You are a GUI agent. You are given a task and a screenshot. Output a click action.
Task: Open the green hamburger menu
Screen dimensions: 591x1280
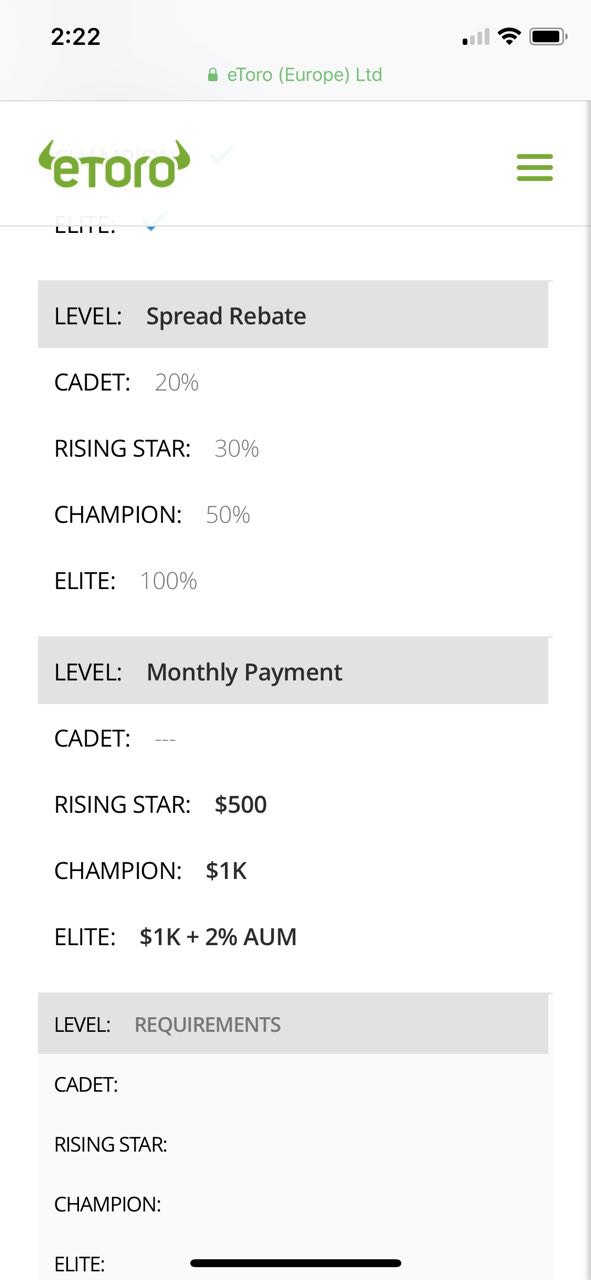click(535, 167)
